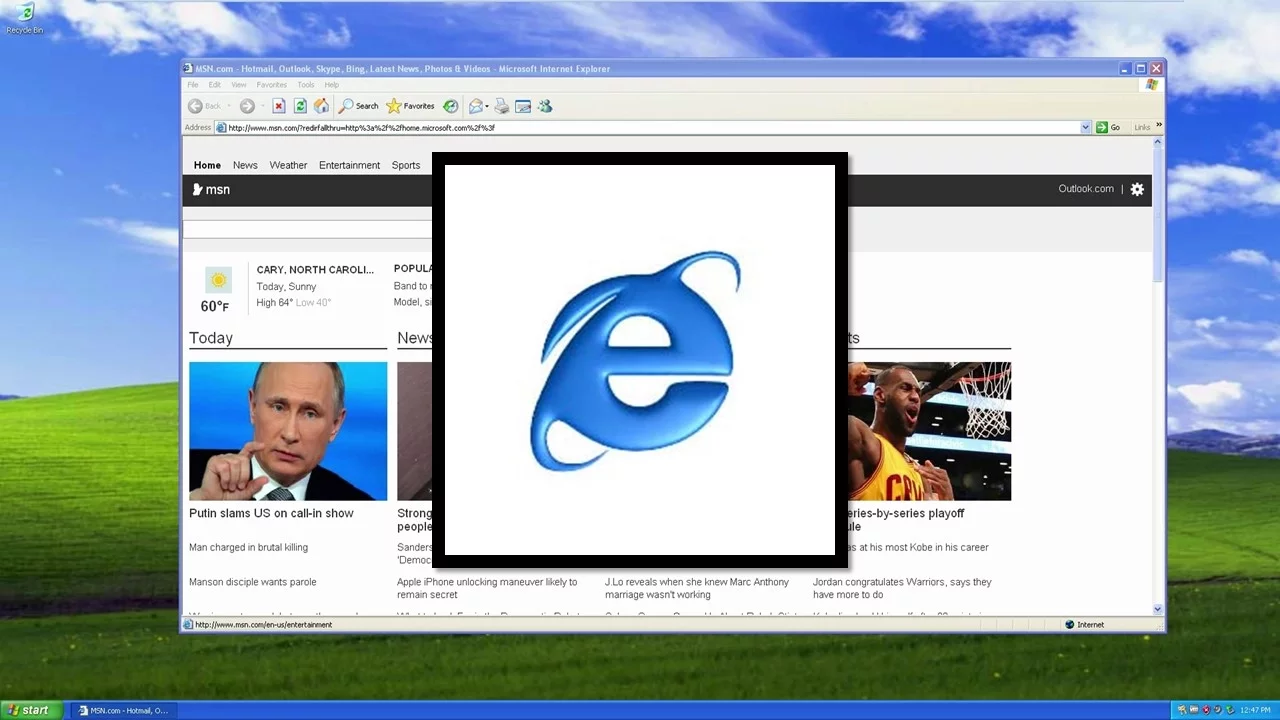Image resolution: width=1280 pixels, height=720 pixels.
Task: Open 'Apple iPhone unlocking maneuver' story
Action: [x=487, y=588]
